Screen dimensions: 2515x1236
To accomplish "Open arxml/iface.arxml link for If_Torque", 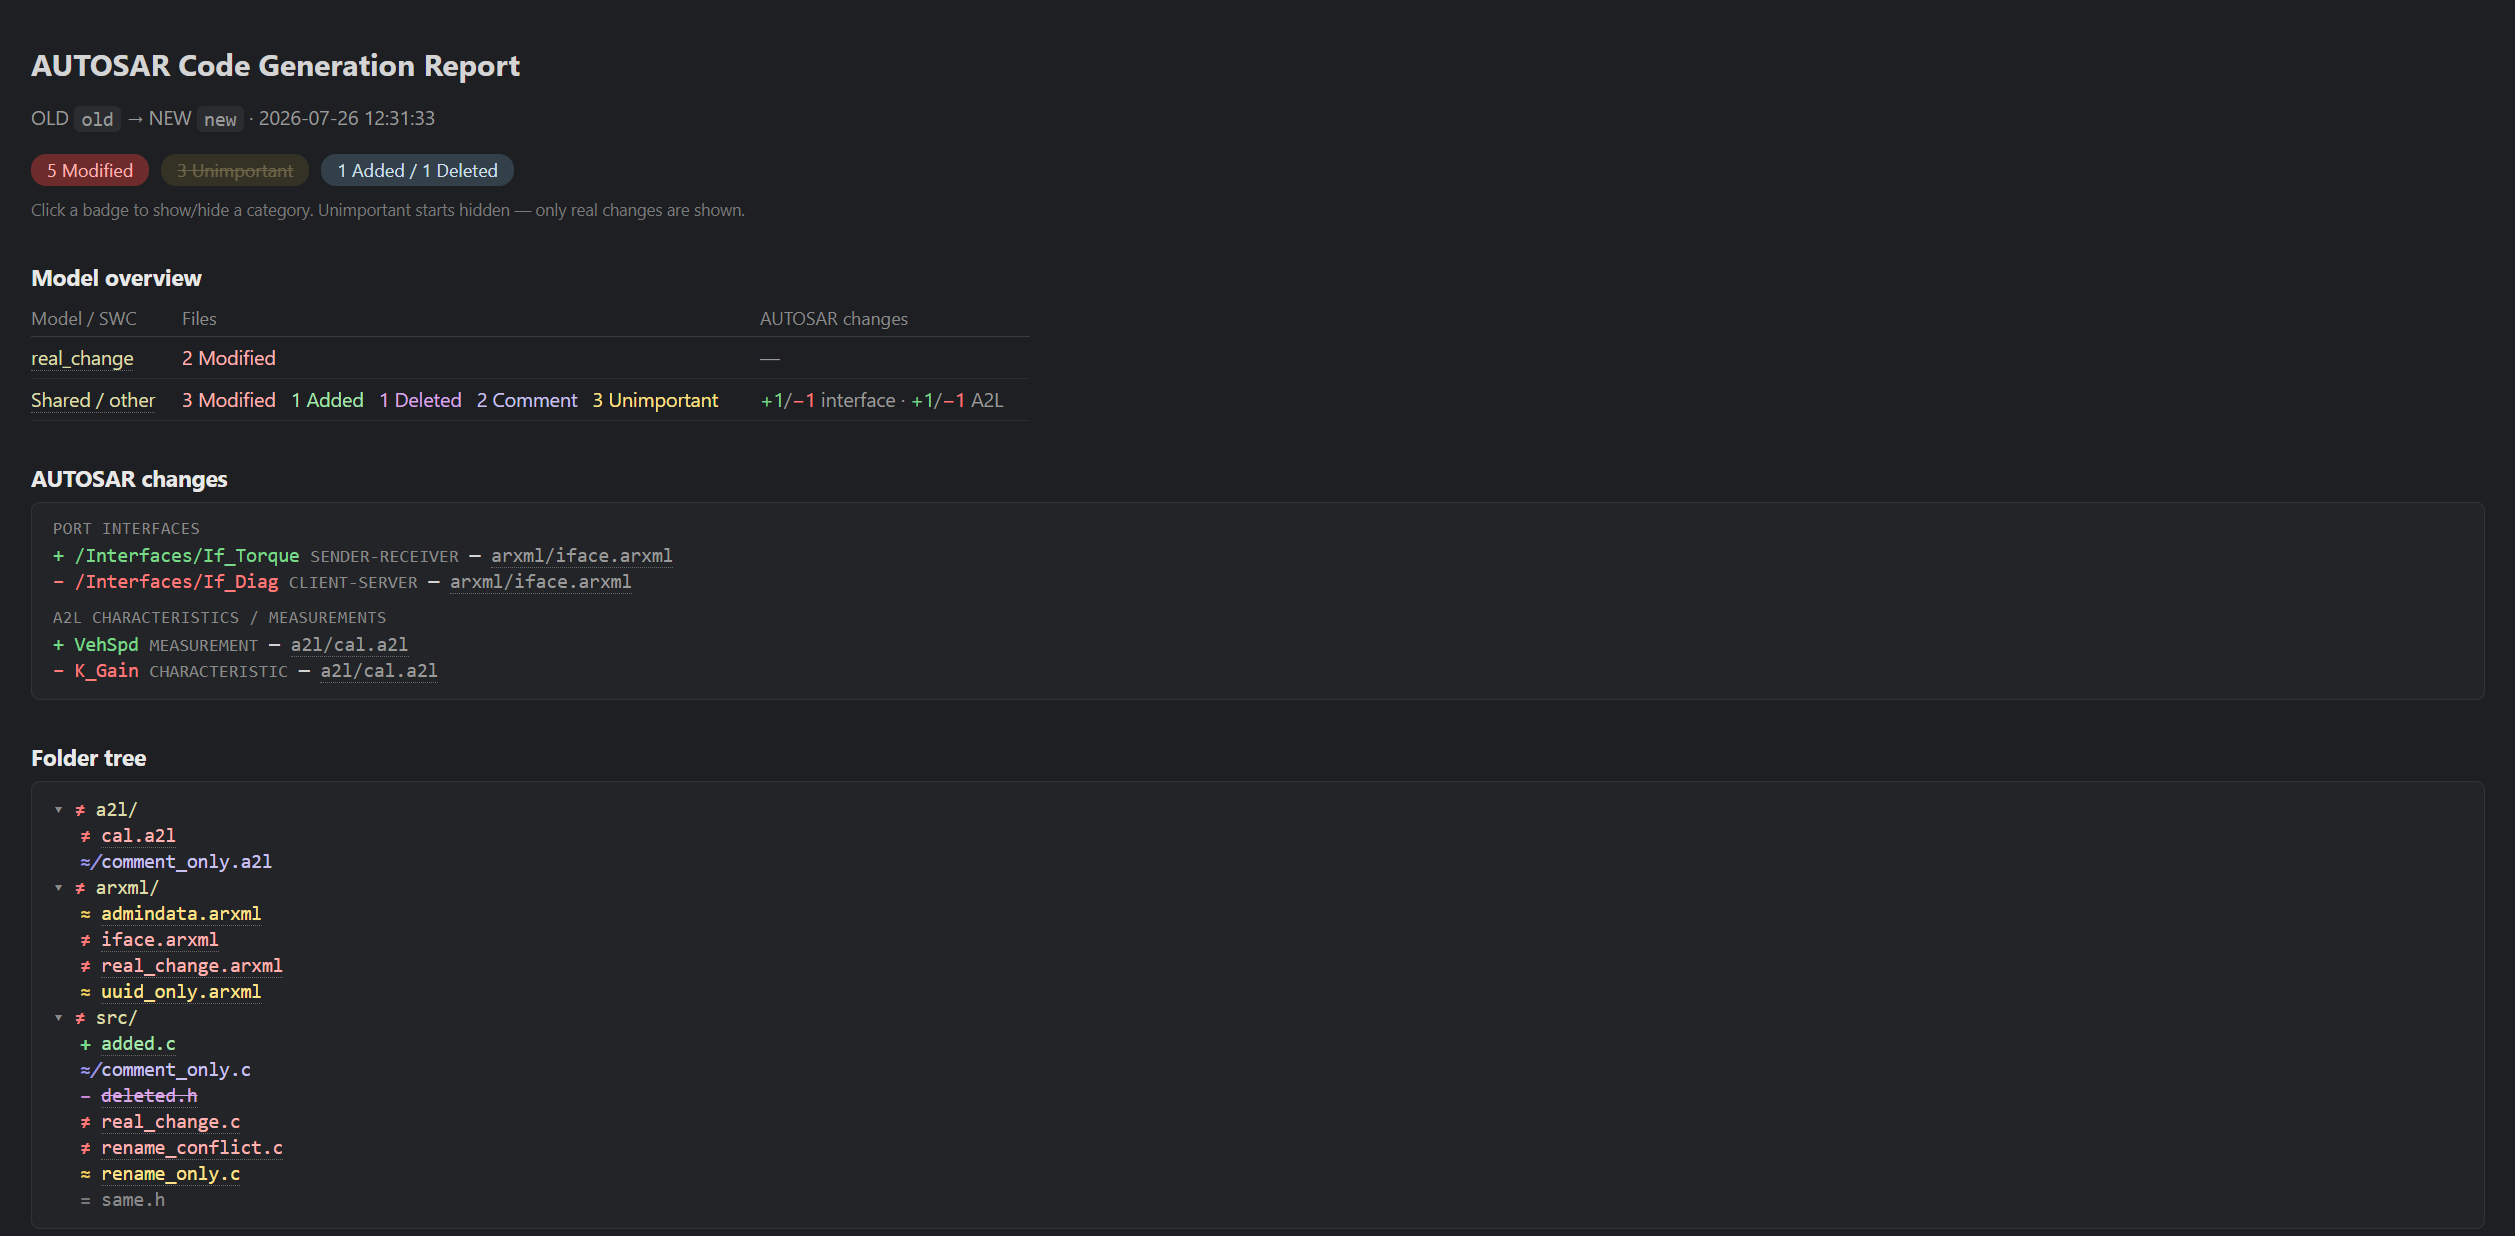I will pos(581,555).
